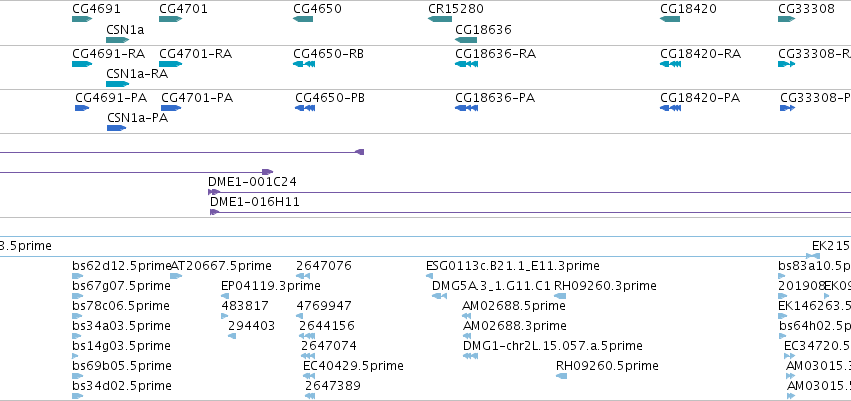Click the AM02688.5prime EST label
This screenshot has height=401, width=851.
[513, 305]
